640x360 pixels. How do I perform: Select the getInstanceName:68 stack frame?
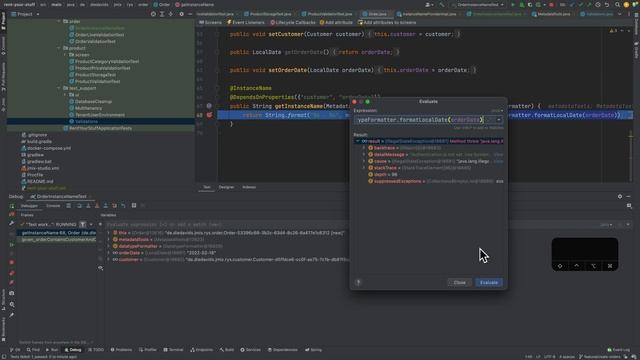pos(56,233)
